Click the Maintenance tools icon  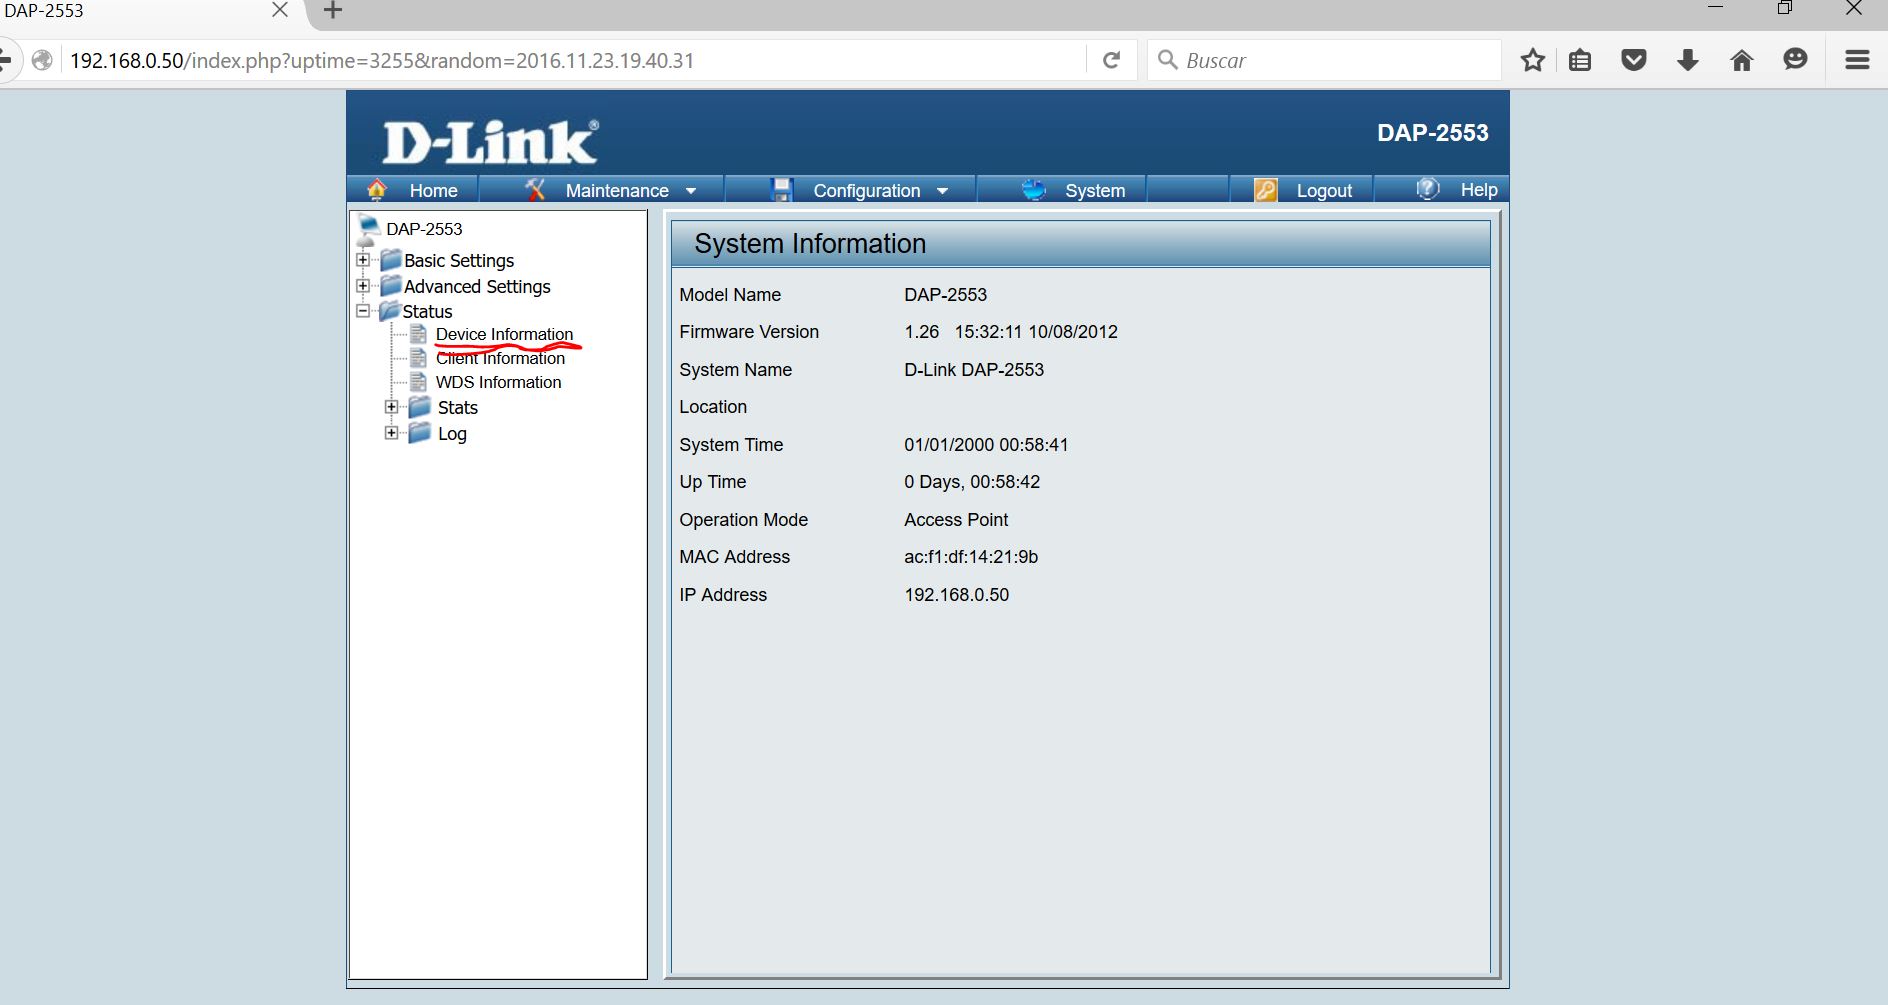coord(536,189)
